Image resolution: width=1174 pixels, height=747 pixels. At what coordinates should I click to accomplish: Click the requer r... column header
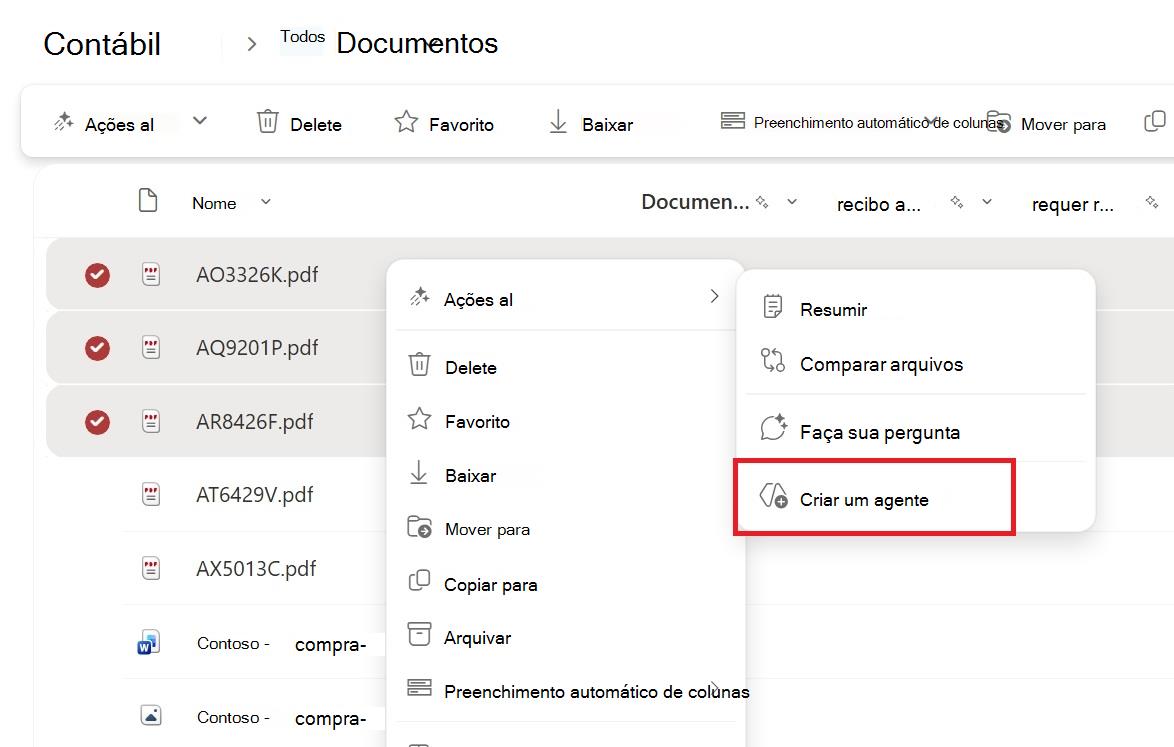tap(1072, 204)
